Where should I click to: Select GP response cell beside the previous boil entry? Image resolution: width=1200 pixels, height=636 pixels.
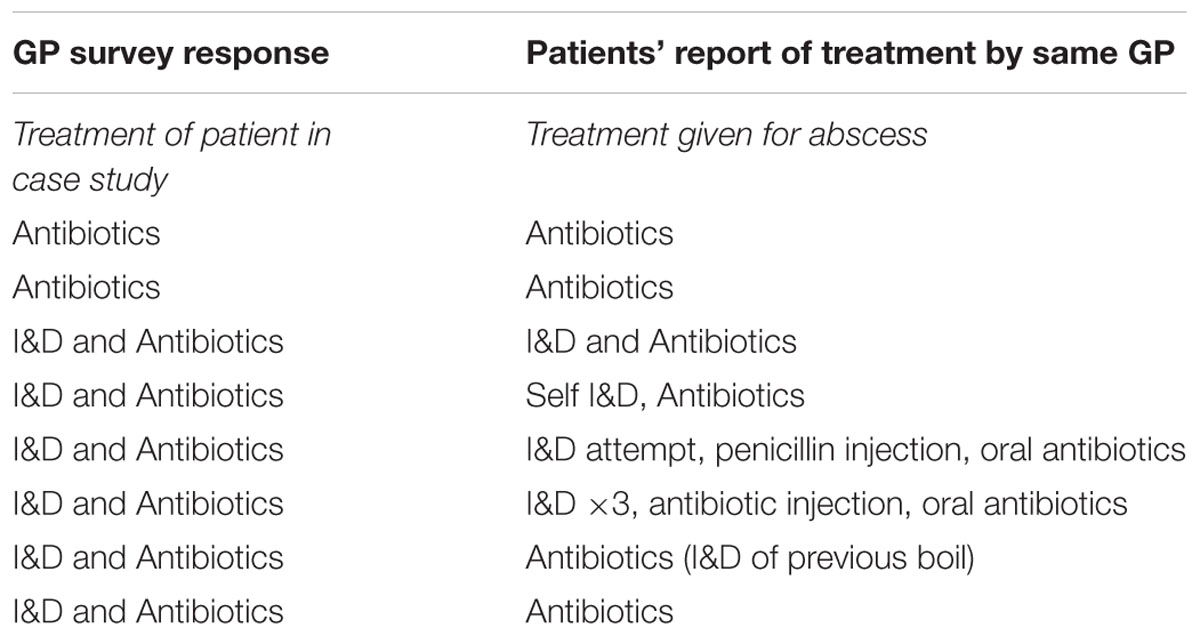[148, 557]
